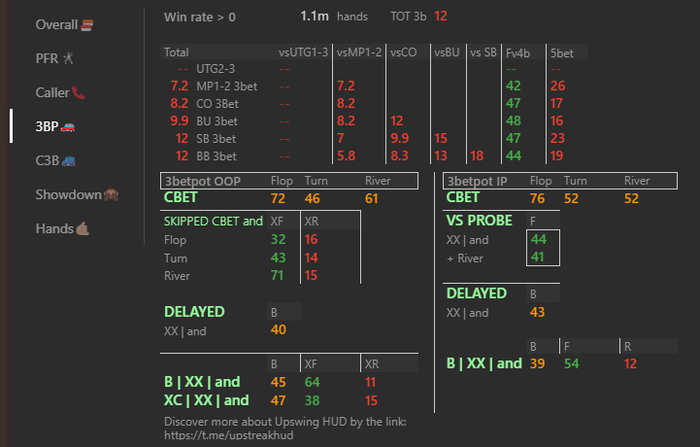This screenshot has height=447, width=700.
Task: Click the BU 3bet row label
Action: (217, 121)
